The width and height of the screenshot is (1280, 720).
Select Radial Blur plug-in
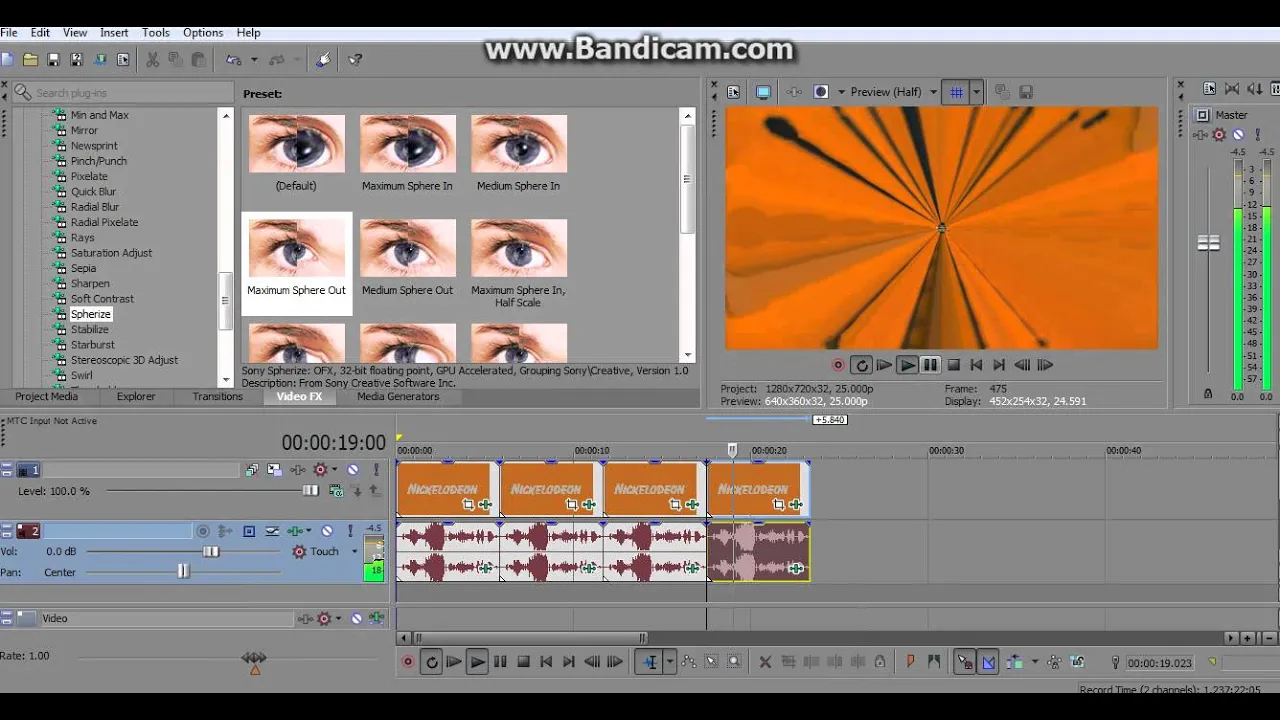coord(94,207)
